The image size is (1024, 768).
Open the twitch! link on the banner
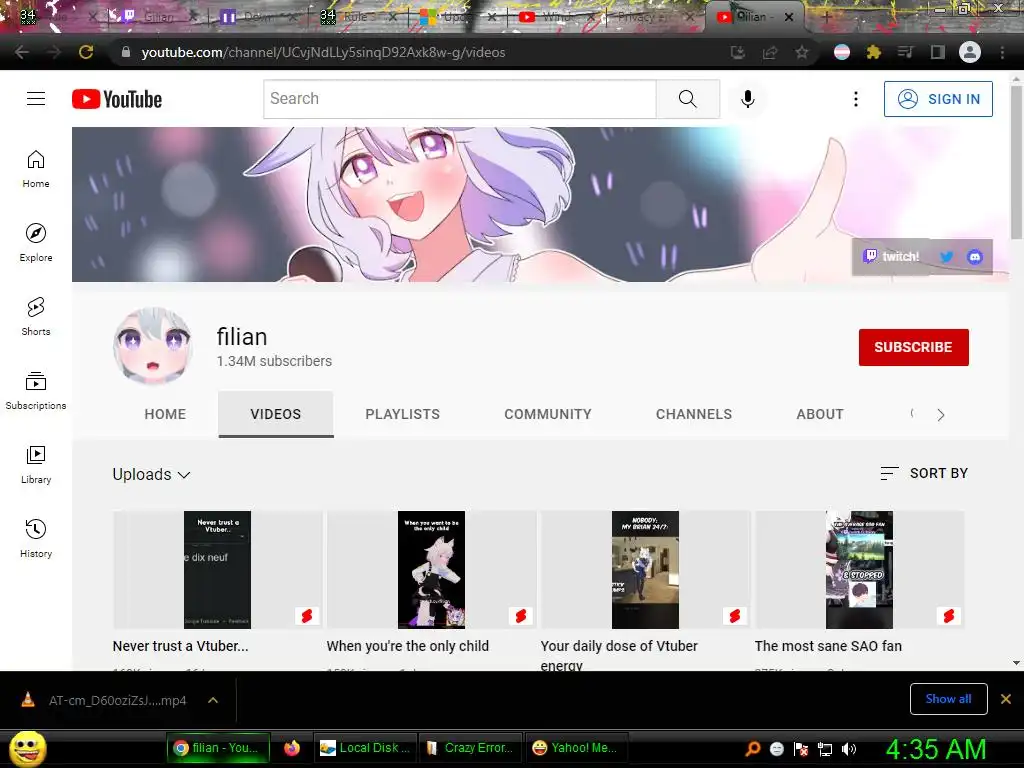click(x=892, y=257)
